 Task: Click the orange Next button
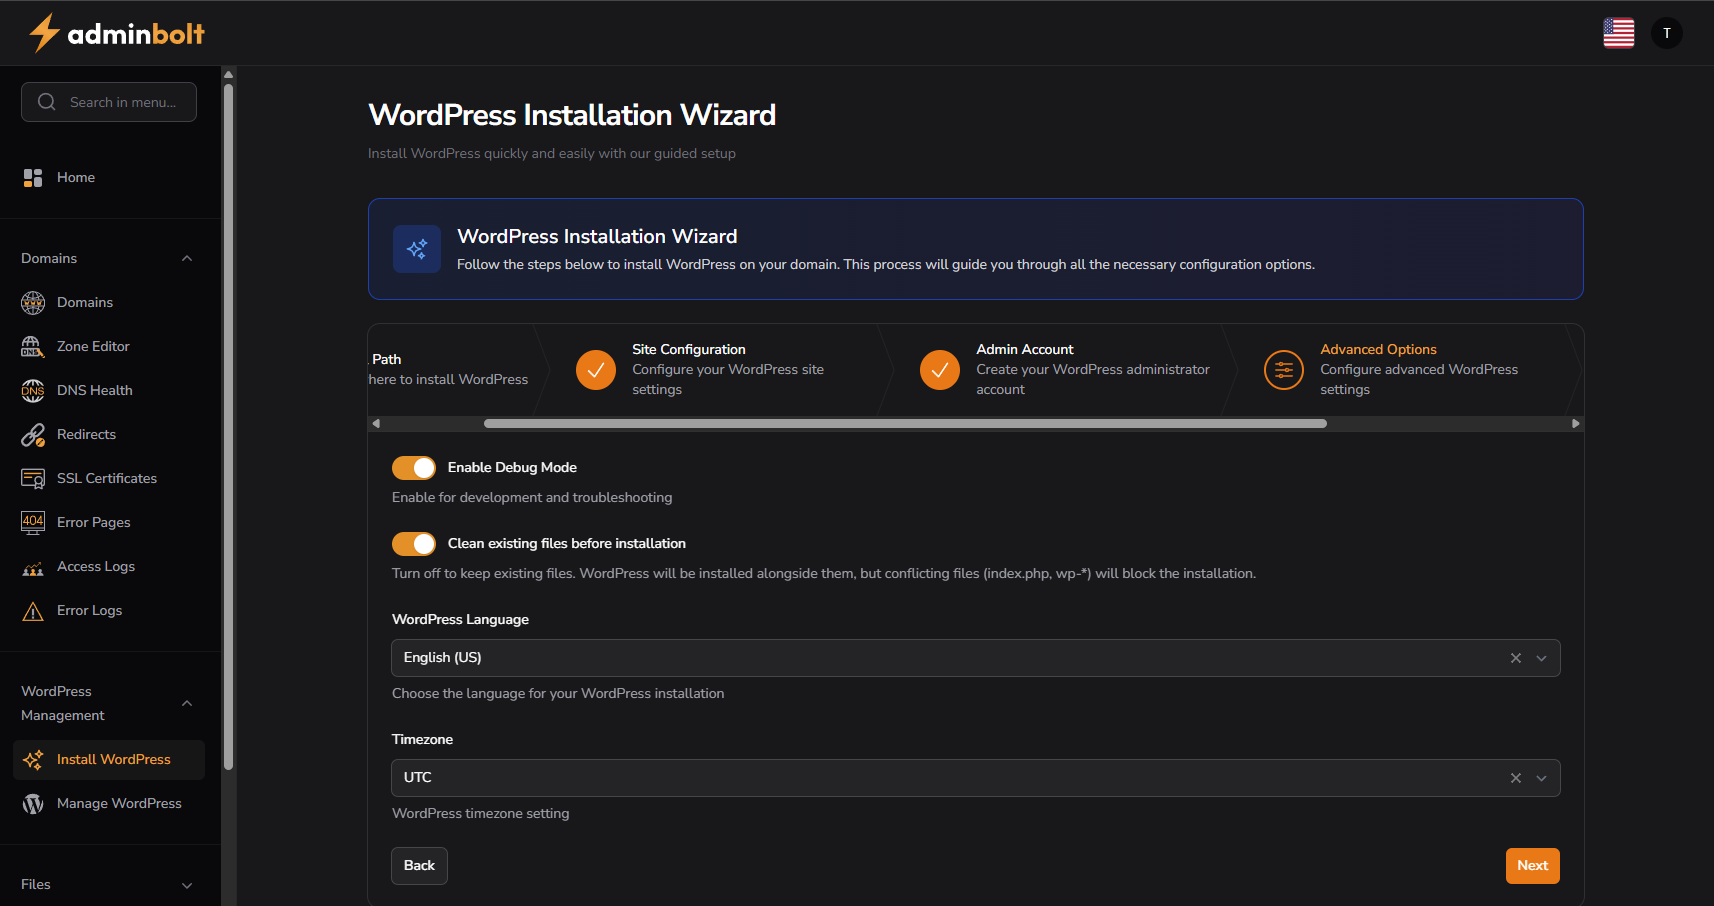pos(1532,866)
